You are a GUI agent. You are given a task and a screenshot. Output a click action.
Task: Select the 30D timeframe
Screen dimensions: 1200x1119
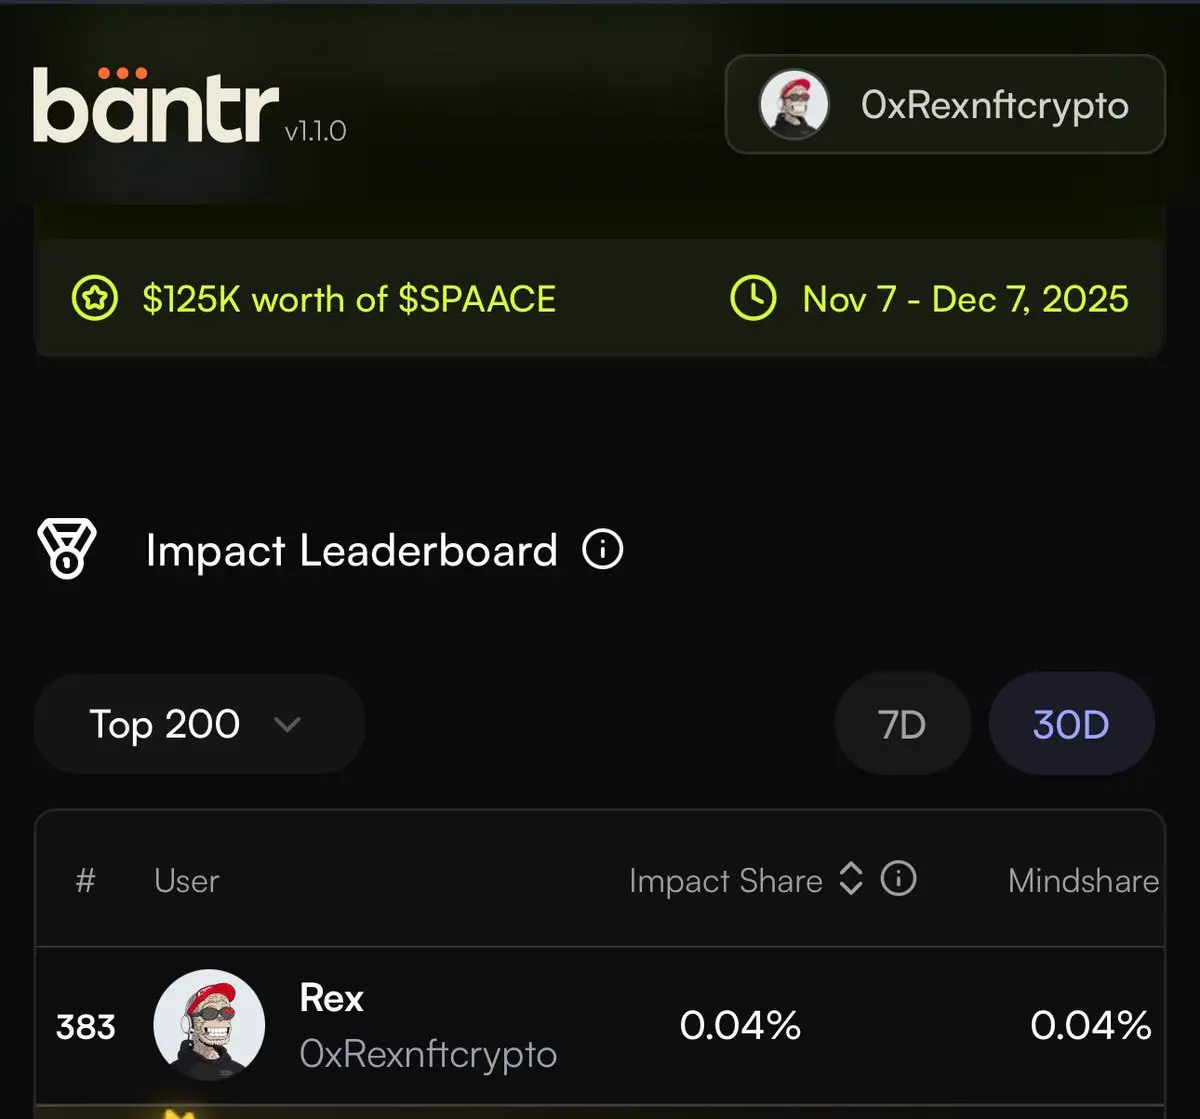point(1071,724)
